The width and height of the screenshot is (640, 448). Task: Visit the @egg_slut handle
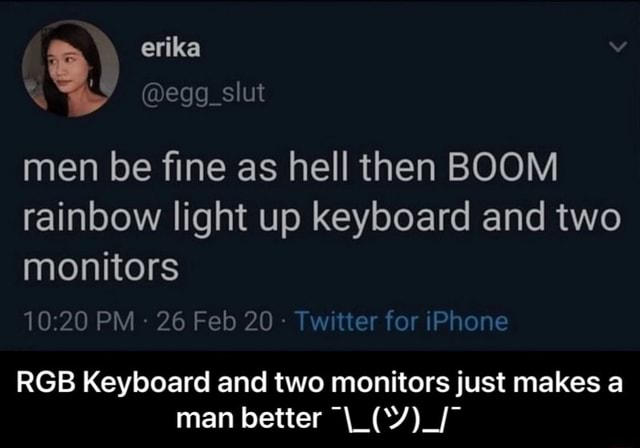(x=203, y=93)
